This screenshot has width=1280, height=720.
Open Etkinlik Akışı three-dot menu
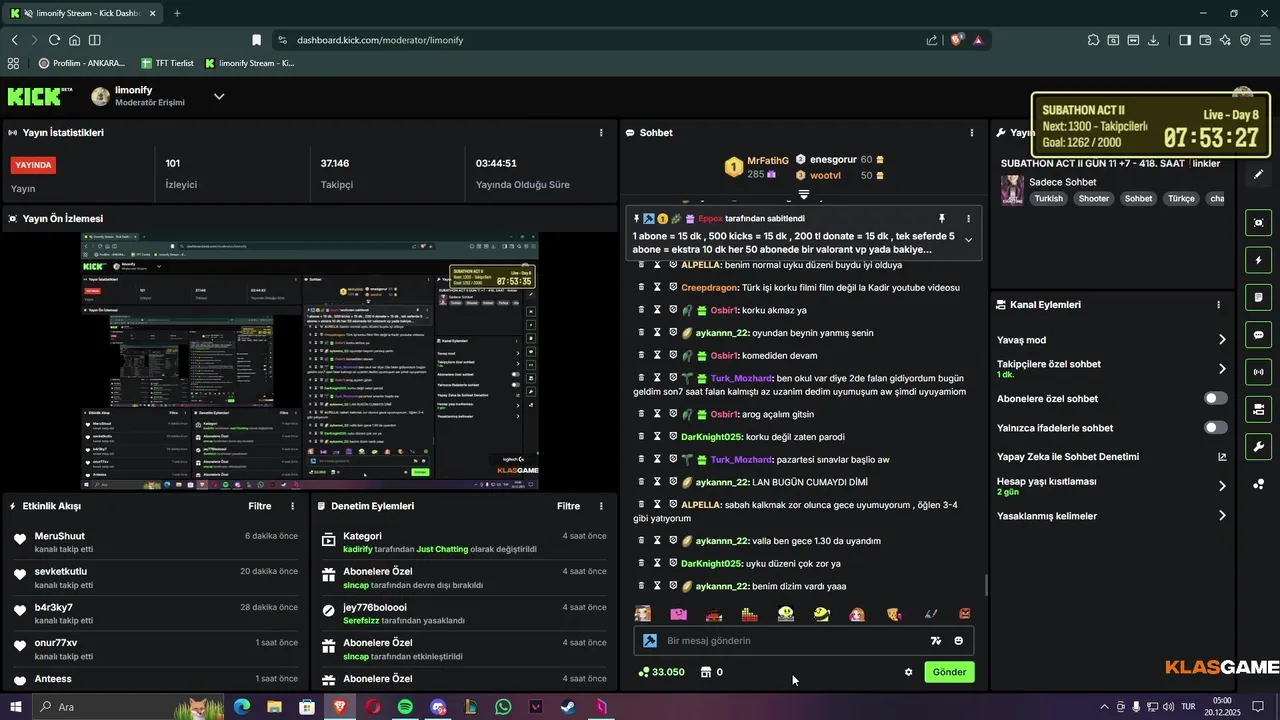(292, 506)
